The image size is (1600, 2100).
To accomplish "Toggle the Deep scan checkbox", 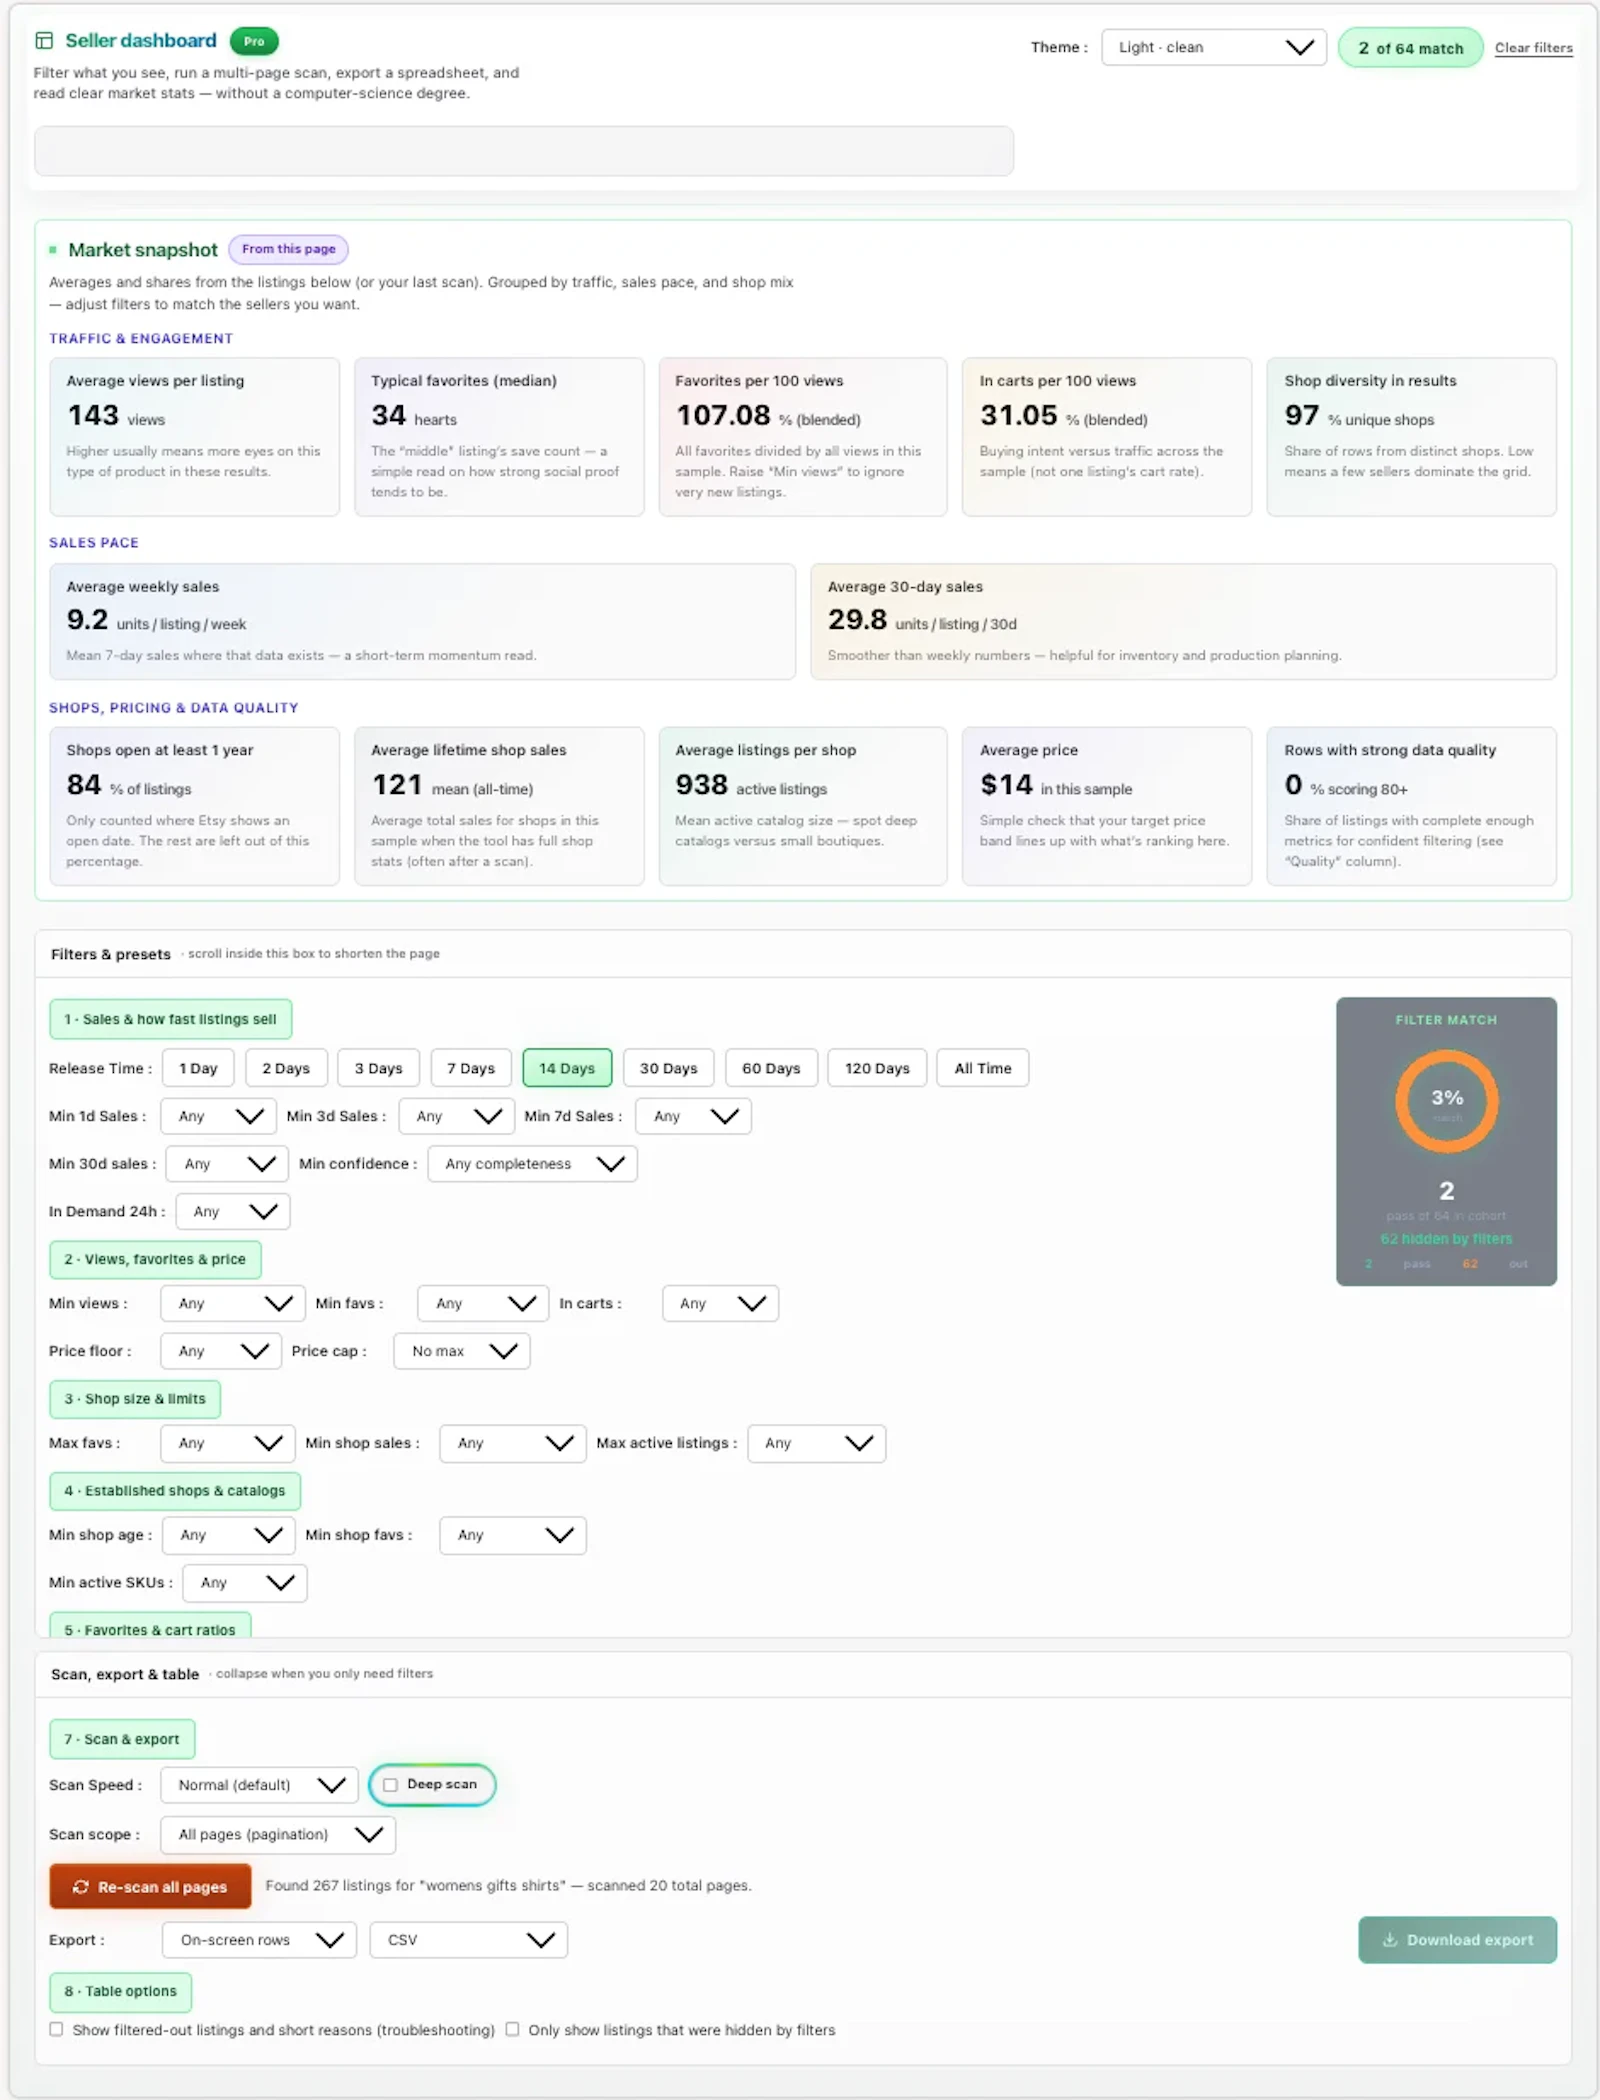I will click(x=390, y=1785).
